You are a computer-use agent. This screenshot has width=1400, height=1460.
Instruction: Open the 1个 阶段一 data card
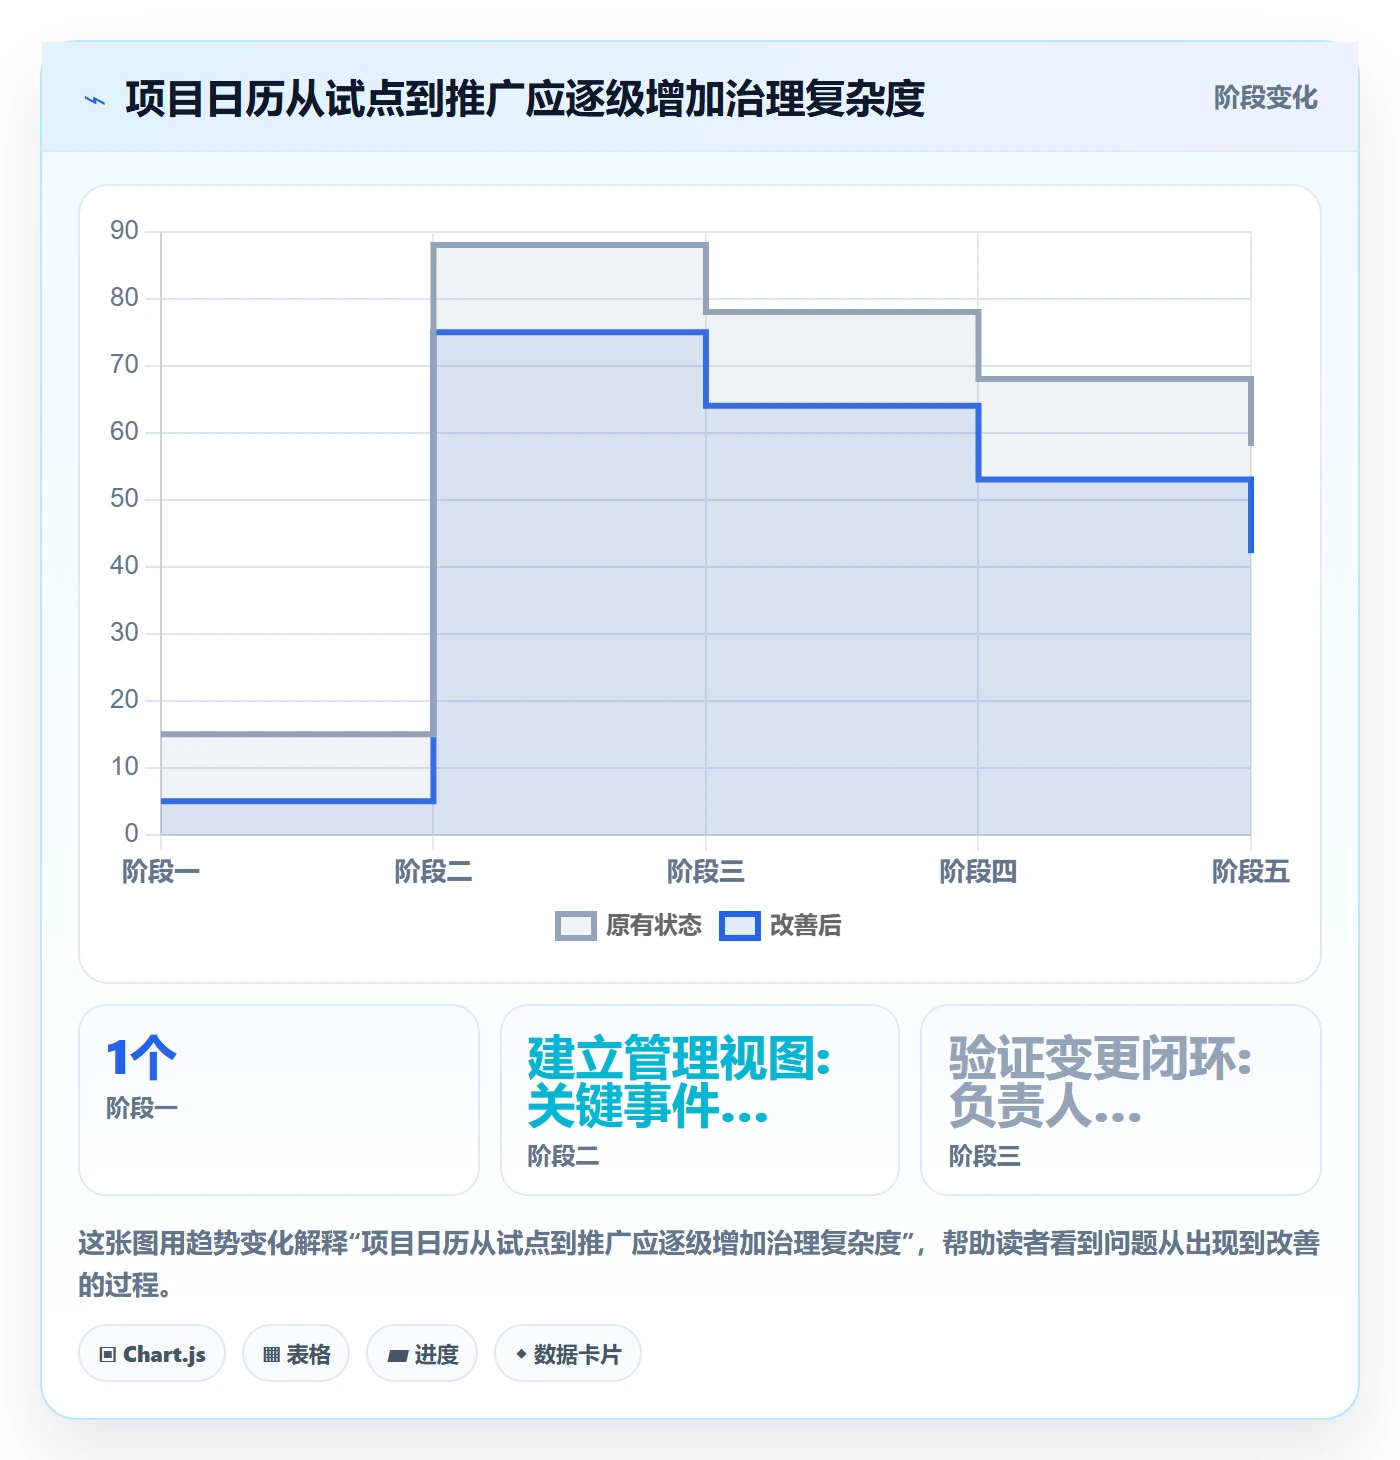click(279, 1100)
